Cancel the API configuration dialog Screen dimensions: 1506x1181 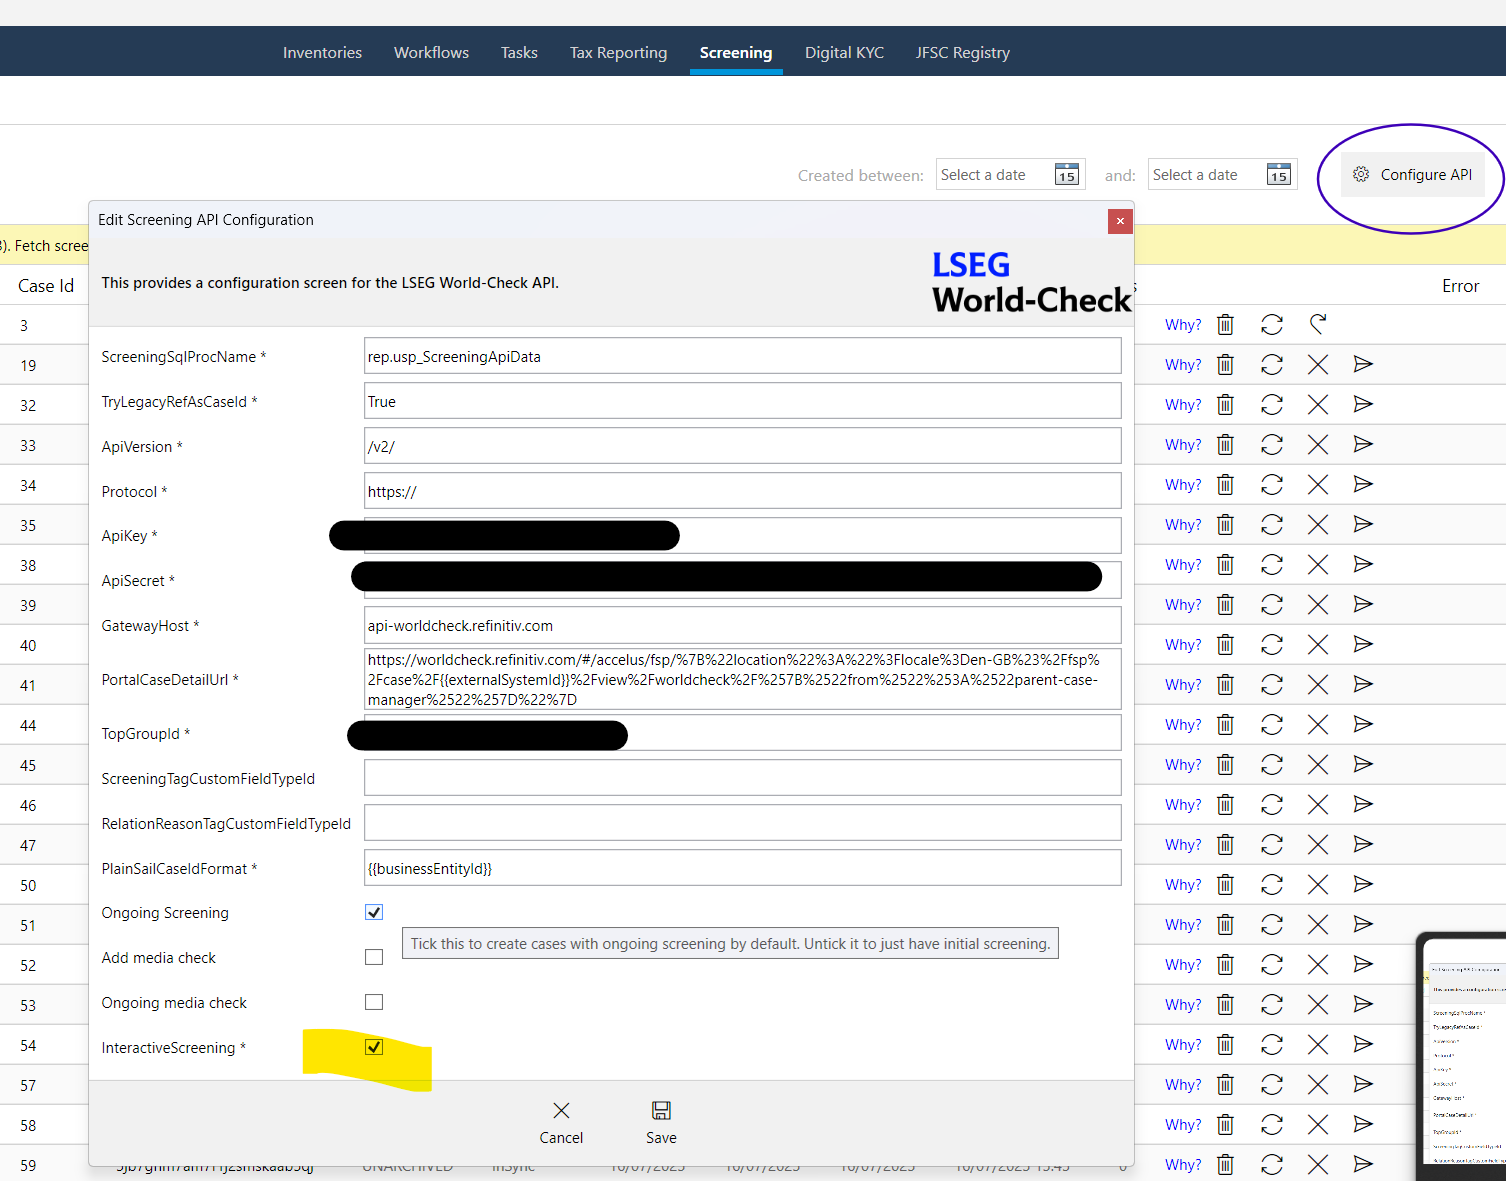coord(561,1123)
